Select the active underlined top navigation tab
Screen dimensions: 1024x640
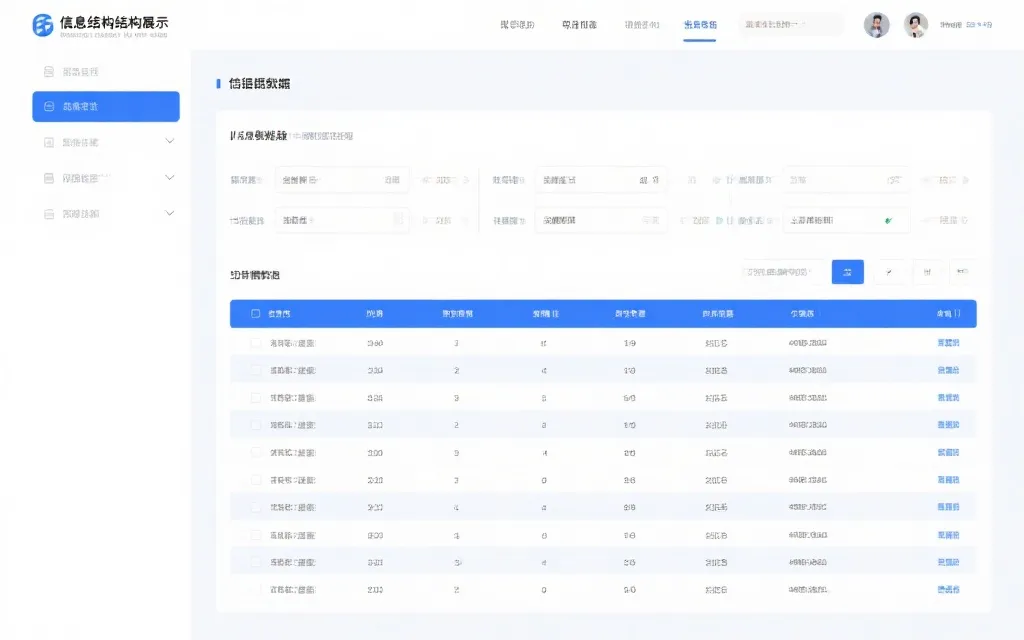click(699, 25)
